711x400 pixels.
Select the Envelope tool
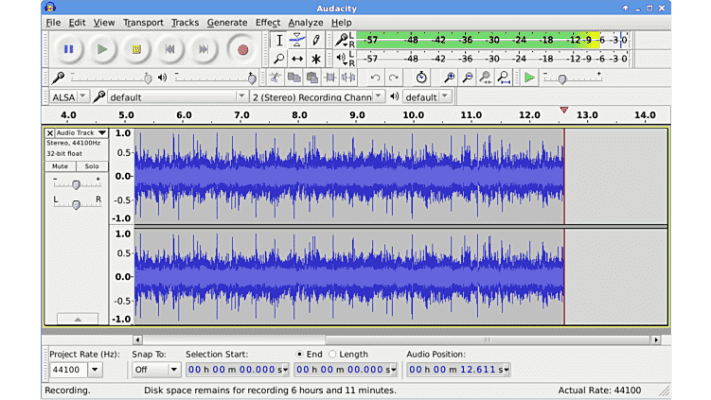[297, 40]
